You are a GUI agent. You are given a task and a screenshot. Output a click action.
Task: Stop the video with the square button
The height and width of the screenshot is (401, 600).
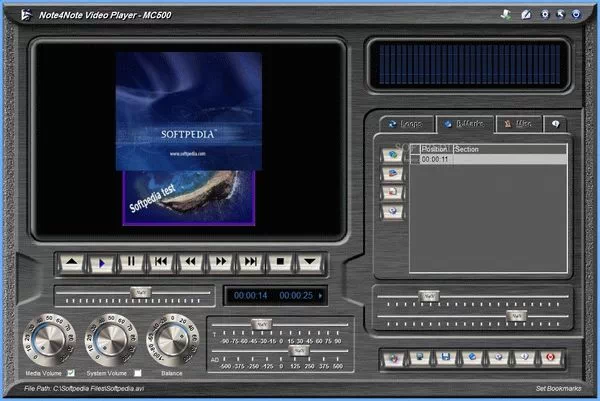pyautogui.click(x=281, y=262)
